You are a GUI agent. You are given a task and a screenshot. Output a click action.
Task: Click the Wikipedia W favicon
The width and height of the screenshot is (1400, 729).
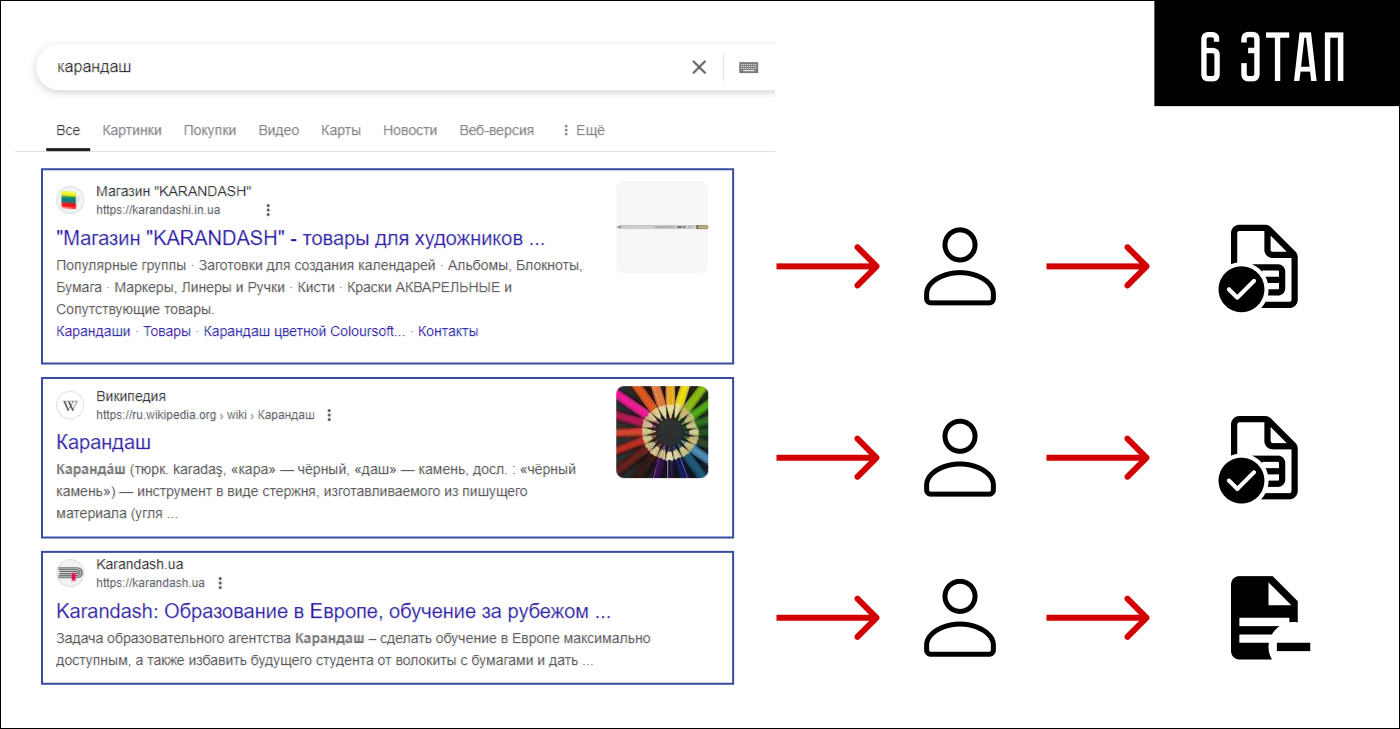click(x=70, y=405)
